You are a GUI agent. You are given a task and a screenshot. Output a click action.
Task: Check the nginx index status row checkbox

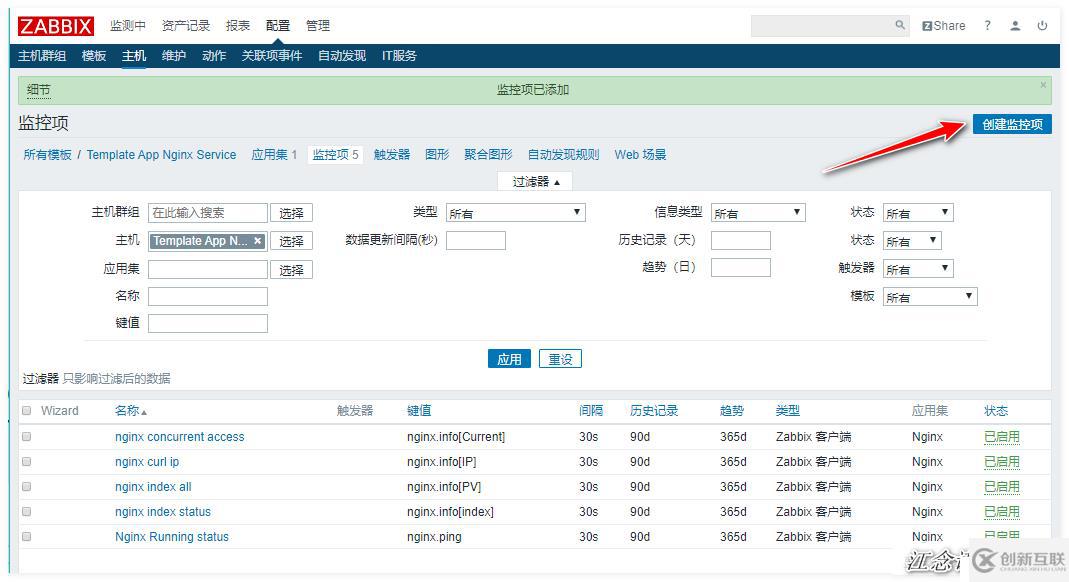coord(27,511)
